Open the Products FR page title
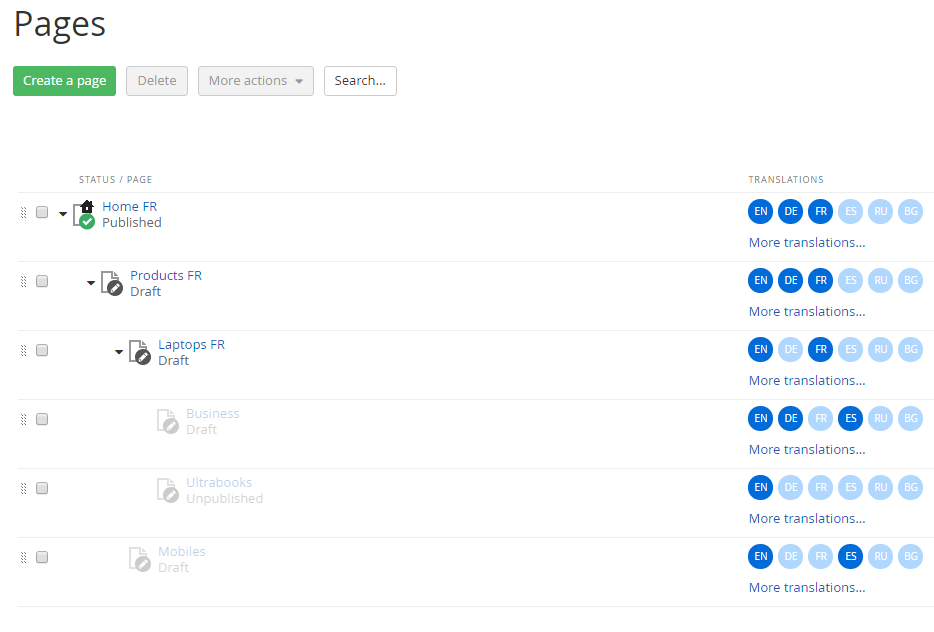 pyautogui.click(x=166, y=276)
